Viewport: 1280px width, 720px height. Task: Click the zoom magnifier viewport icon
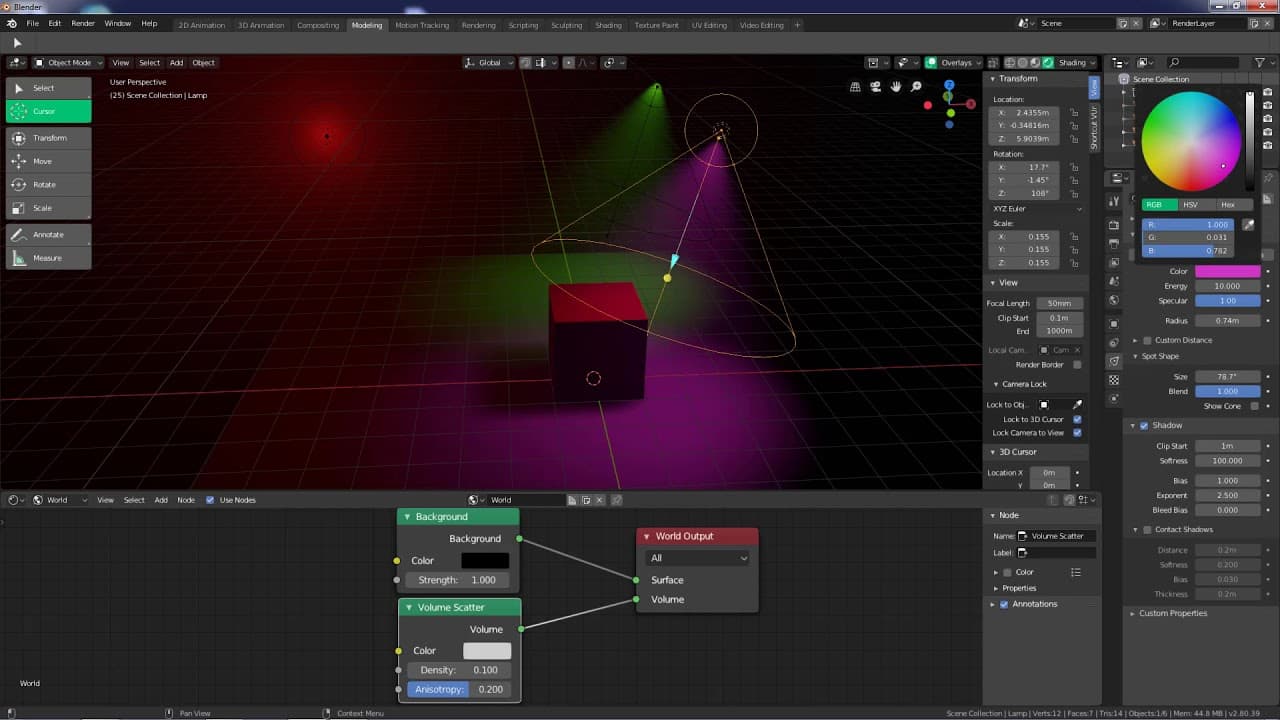pyautogui.click(x=916, y=87)
